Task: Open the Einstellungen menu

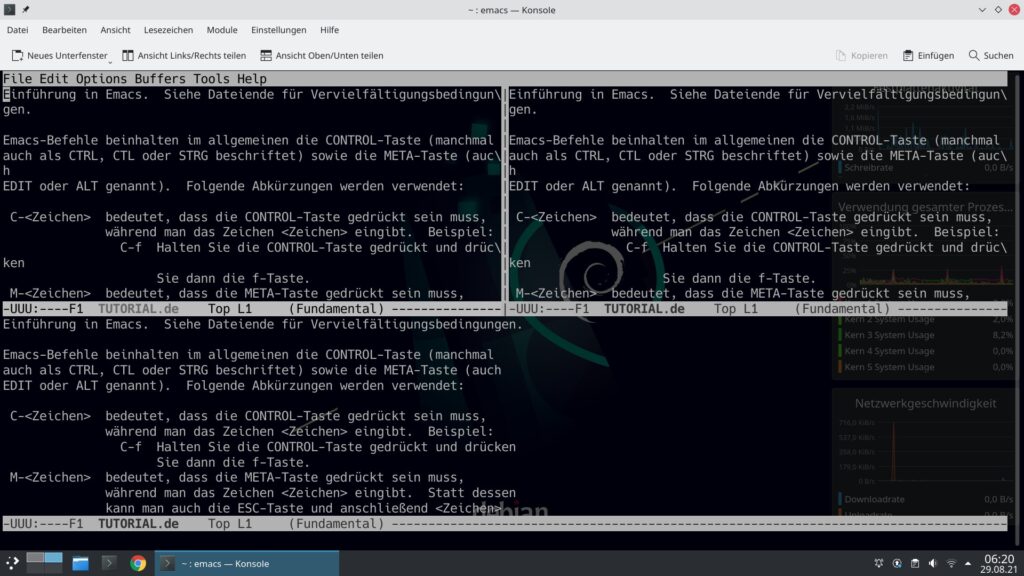Action: [278, 30]
